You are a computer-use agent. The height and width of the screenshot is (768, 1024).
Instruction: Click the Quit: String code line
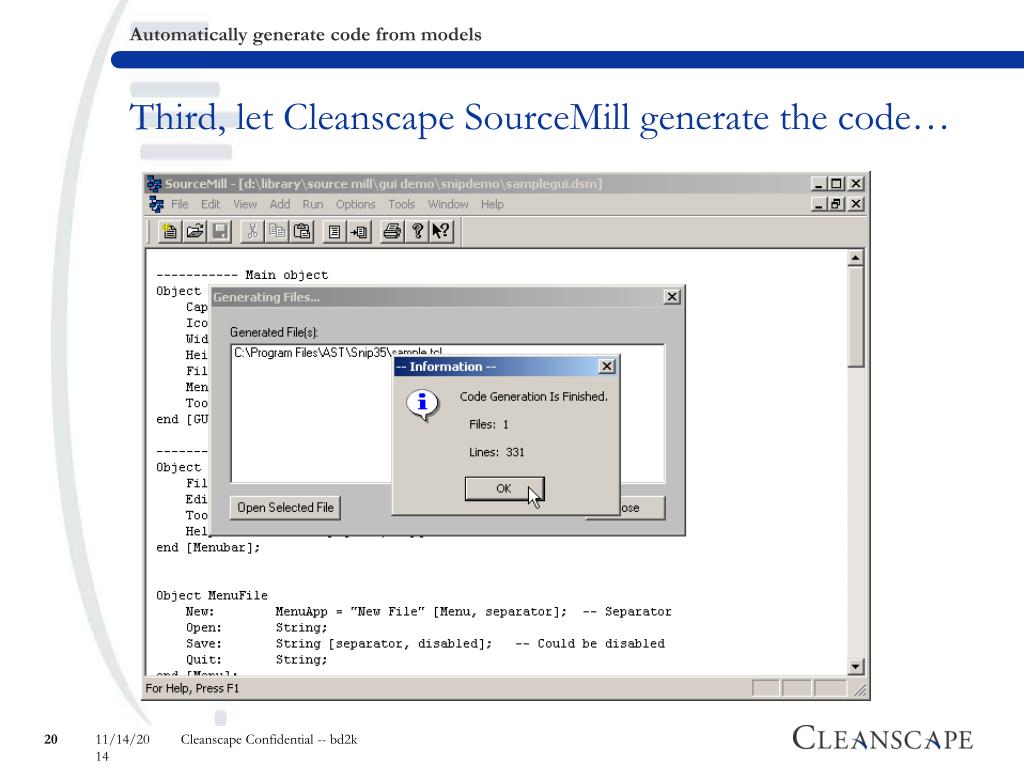(256, 660)
